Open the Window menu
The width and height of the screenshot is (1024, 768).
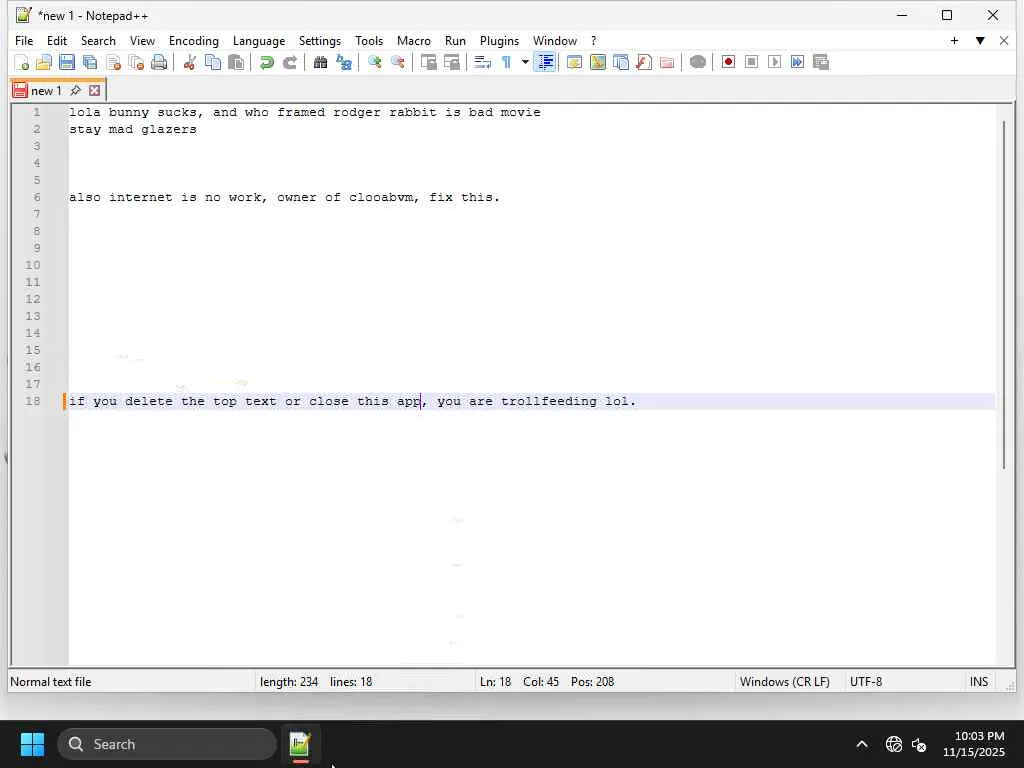coord(555,40)
